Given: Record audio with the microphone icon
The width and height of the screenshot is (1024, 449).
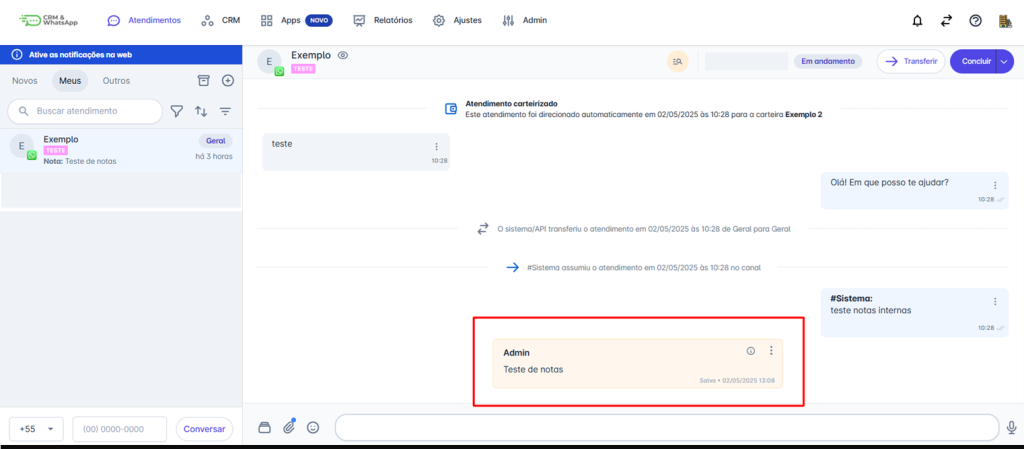Looking at the screenshot, I should tap(1012, 427).
